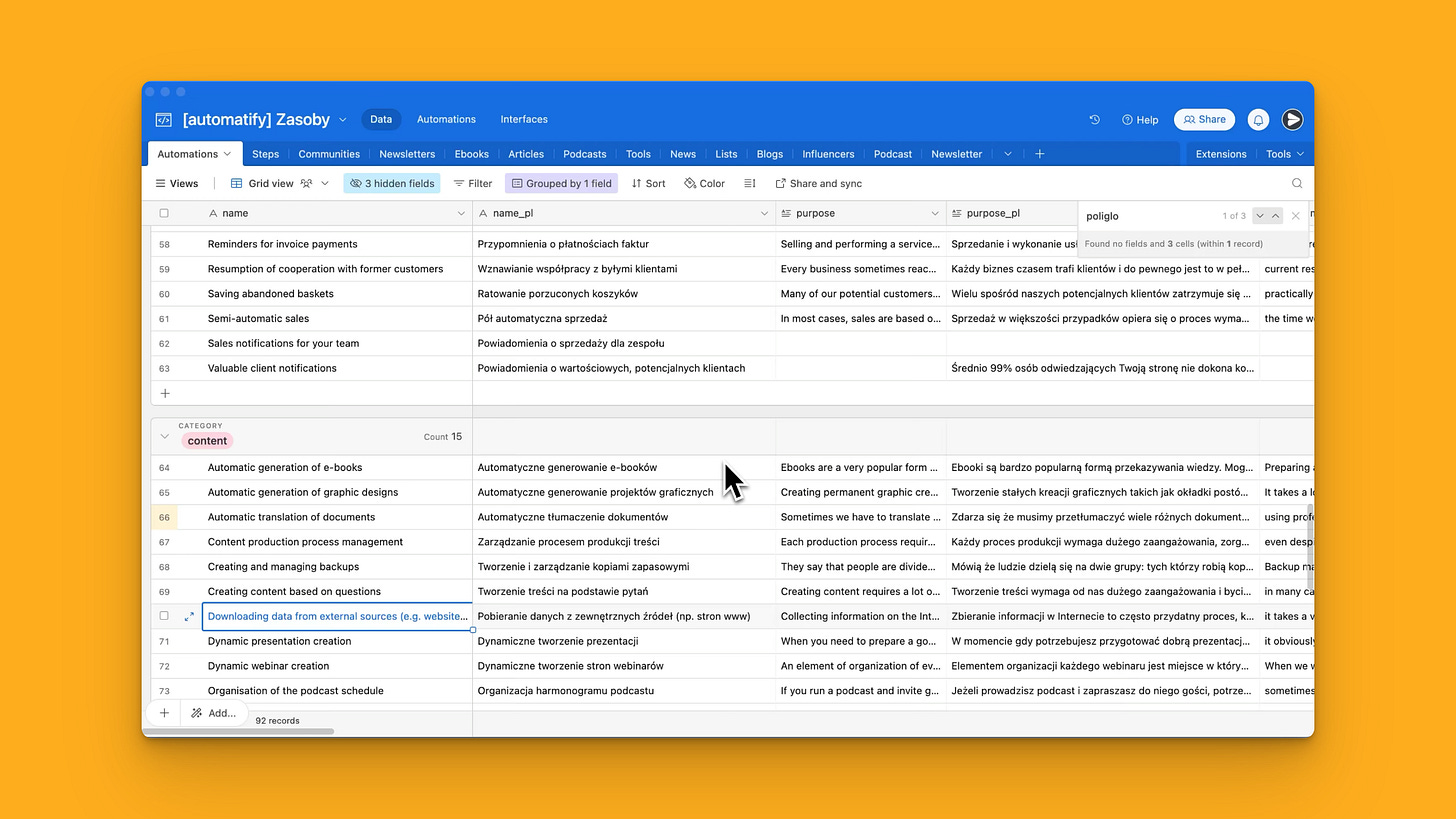Switch to the Newsletters table tab
The image size is (1456, 819).
coord(407,154)
